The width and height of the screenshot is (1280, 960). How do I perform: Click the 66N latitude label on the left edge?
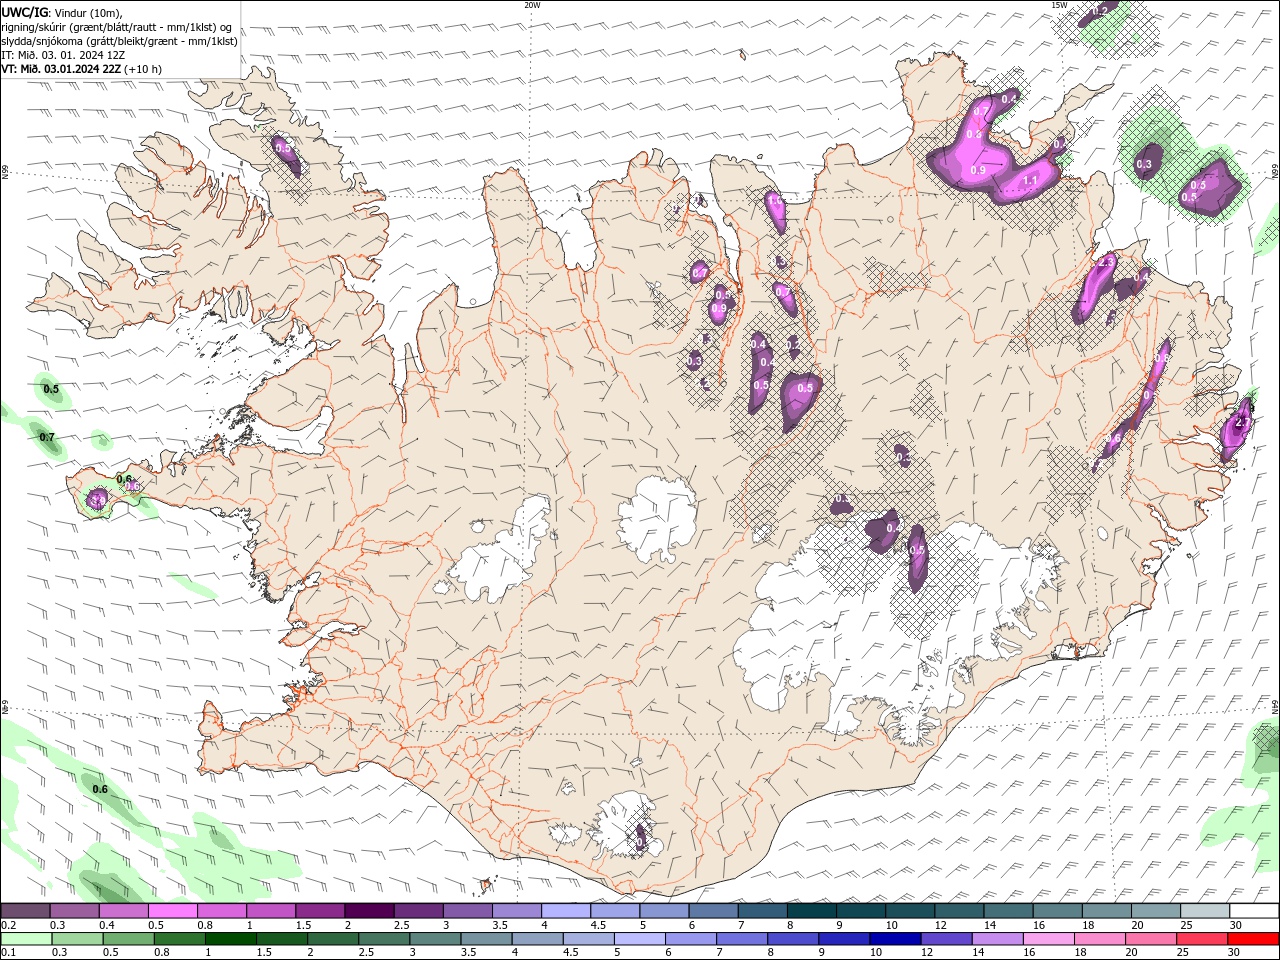5,173
